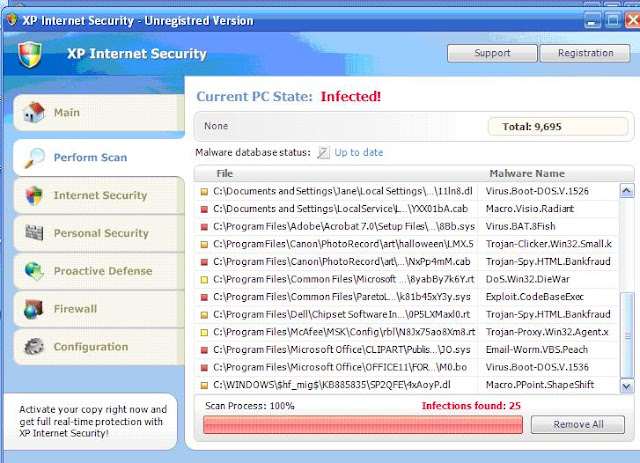The width and height of the screenshot is (640, 463).
Task: Click the Scan Process: 100% label
Action: (x=250, y=406)
